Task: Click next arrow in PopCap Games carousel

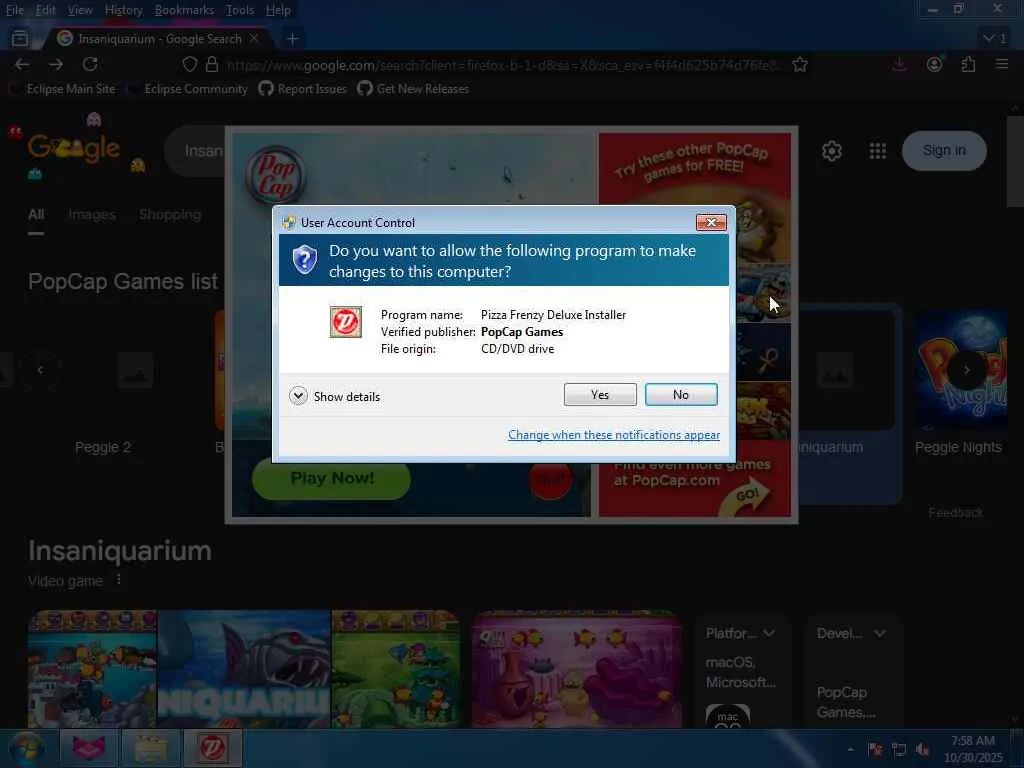Action: [x=966, y=370]
